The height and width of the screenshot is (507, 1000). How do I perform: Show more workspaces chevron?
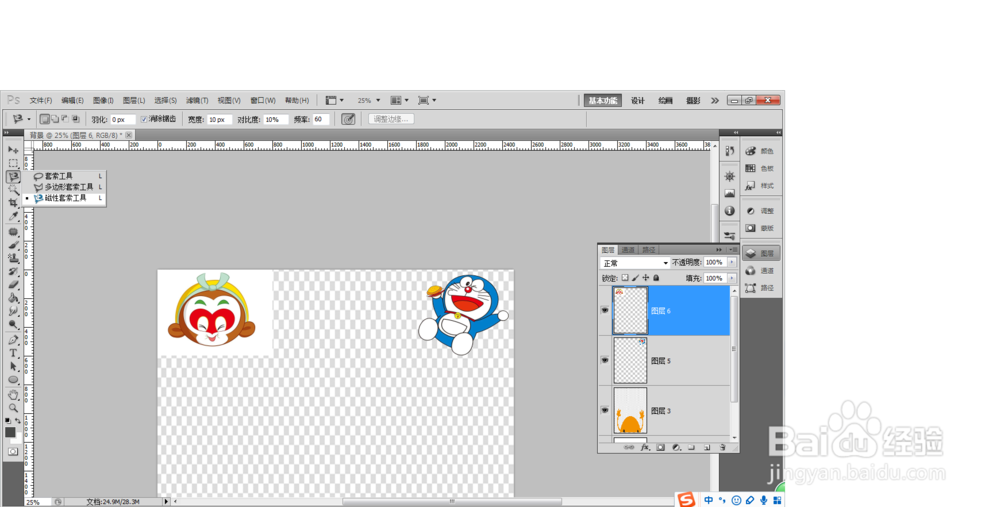715,101
